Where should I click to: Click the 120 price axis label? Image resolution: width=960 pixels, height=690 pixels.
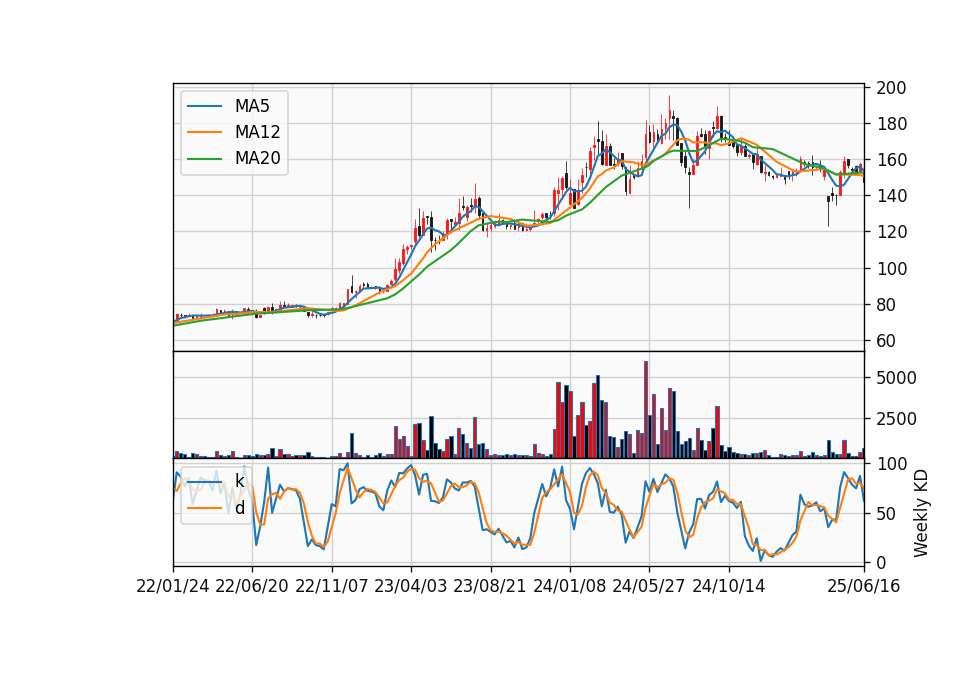[891, 233]
